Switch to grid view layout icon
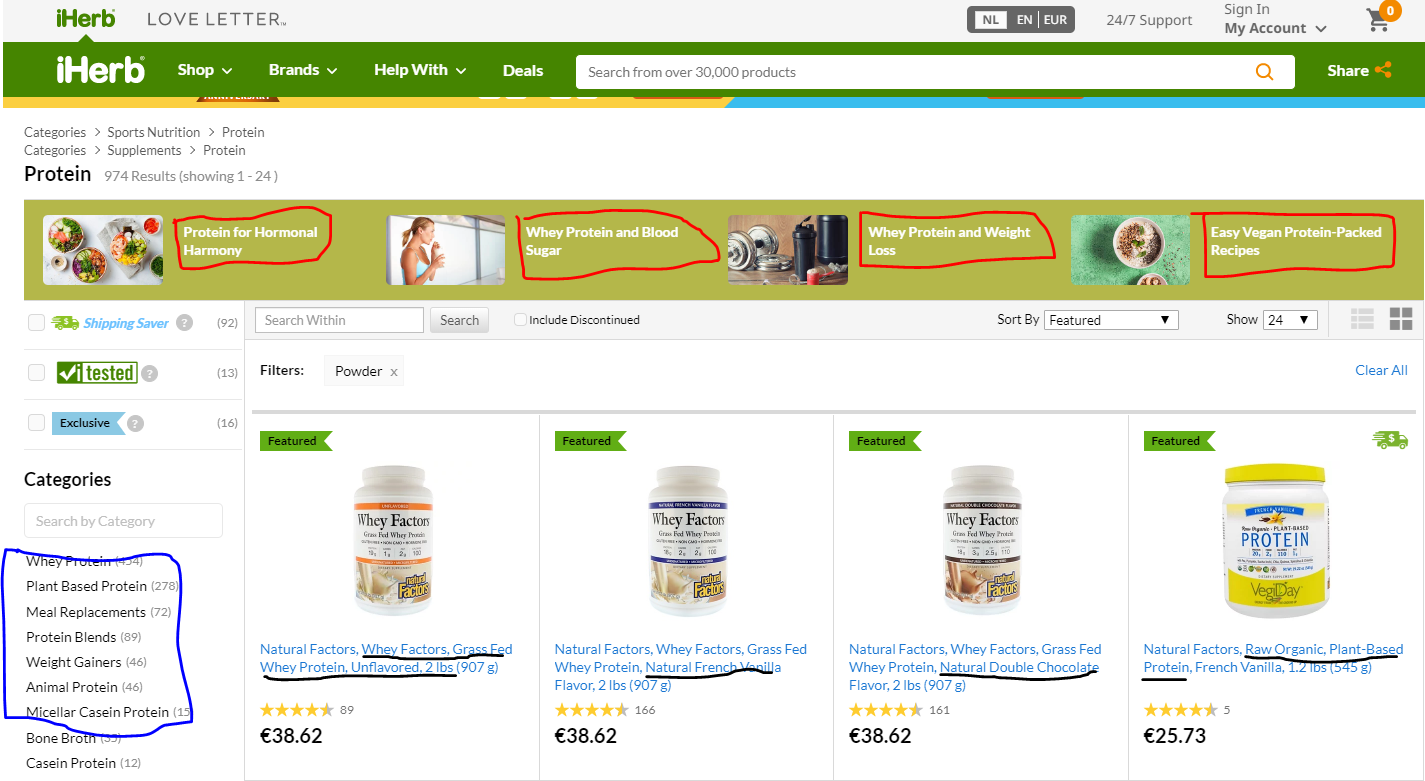1425x781 pixels. tap(1401, 319)
